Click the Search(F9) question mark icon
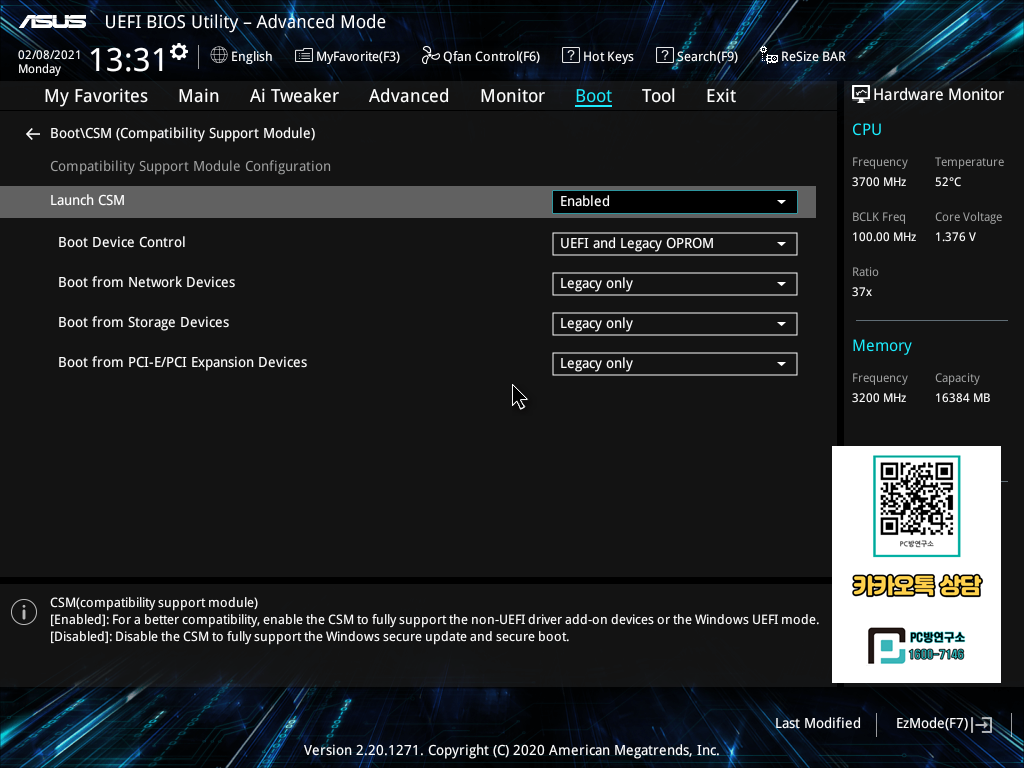This screenshot has width=1024, height=768. point(664,56)
